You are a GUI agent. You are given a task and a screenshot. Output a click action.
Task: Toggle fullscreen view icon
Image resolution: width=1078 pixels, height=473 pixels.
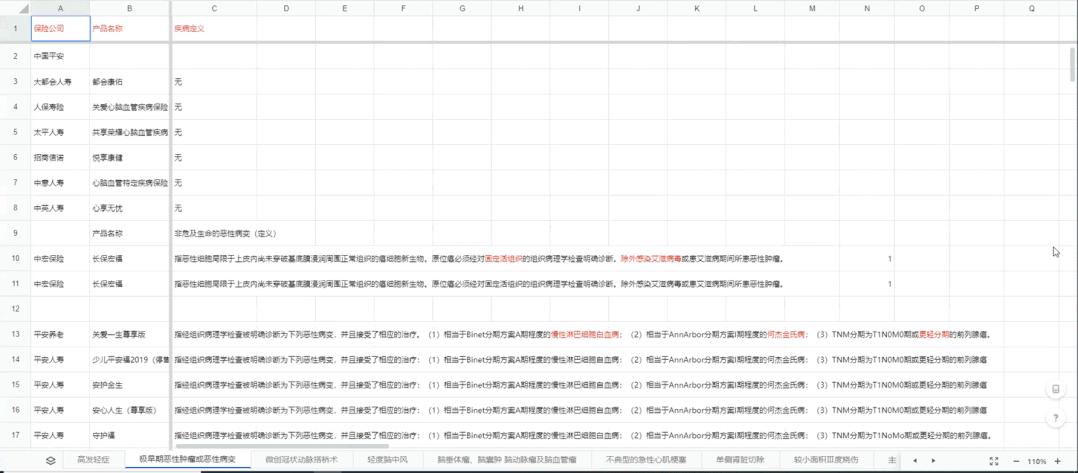point(994,461)
